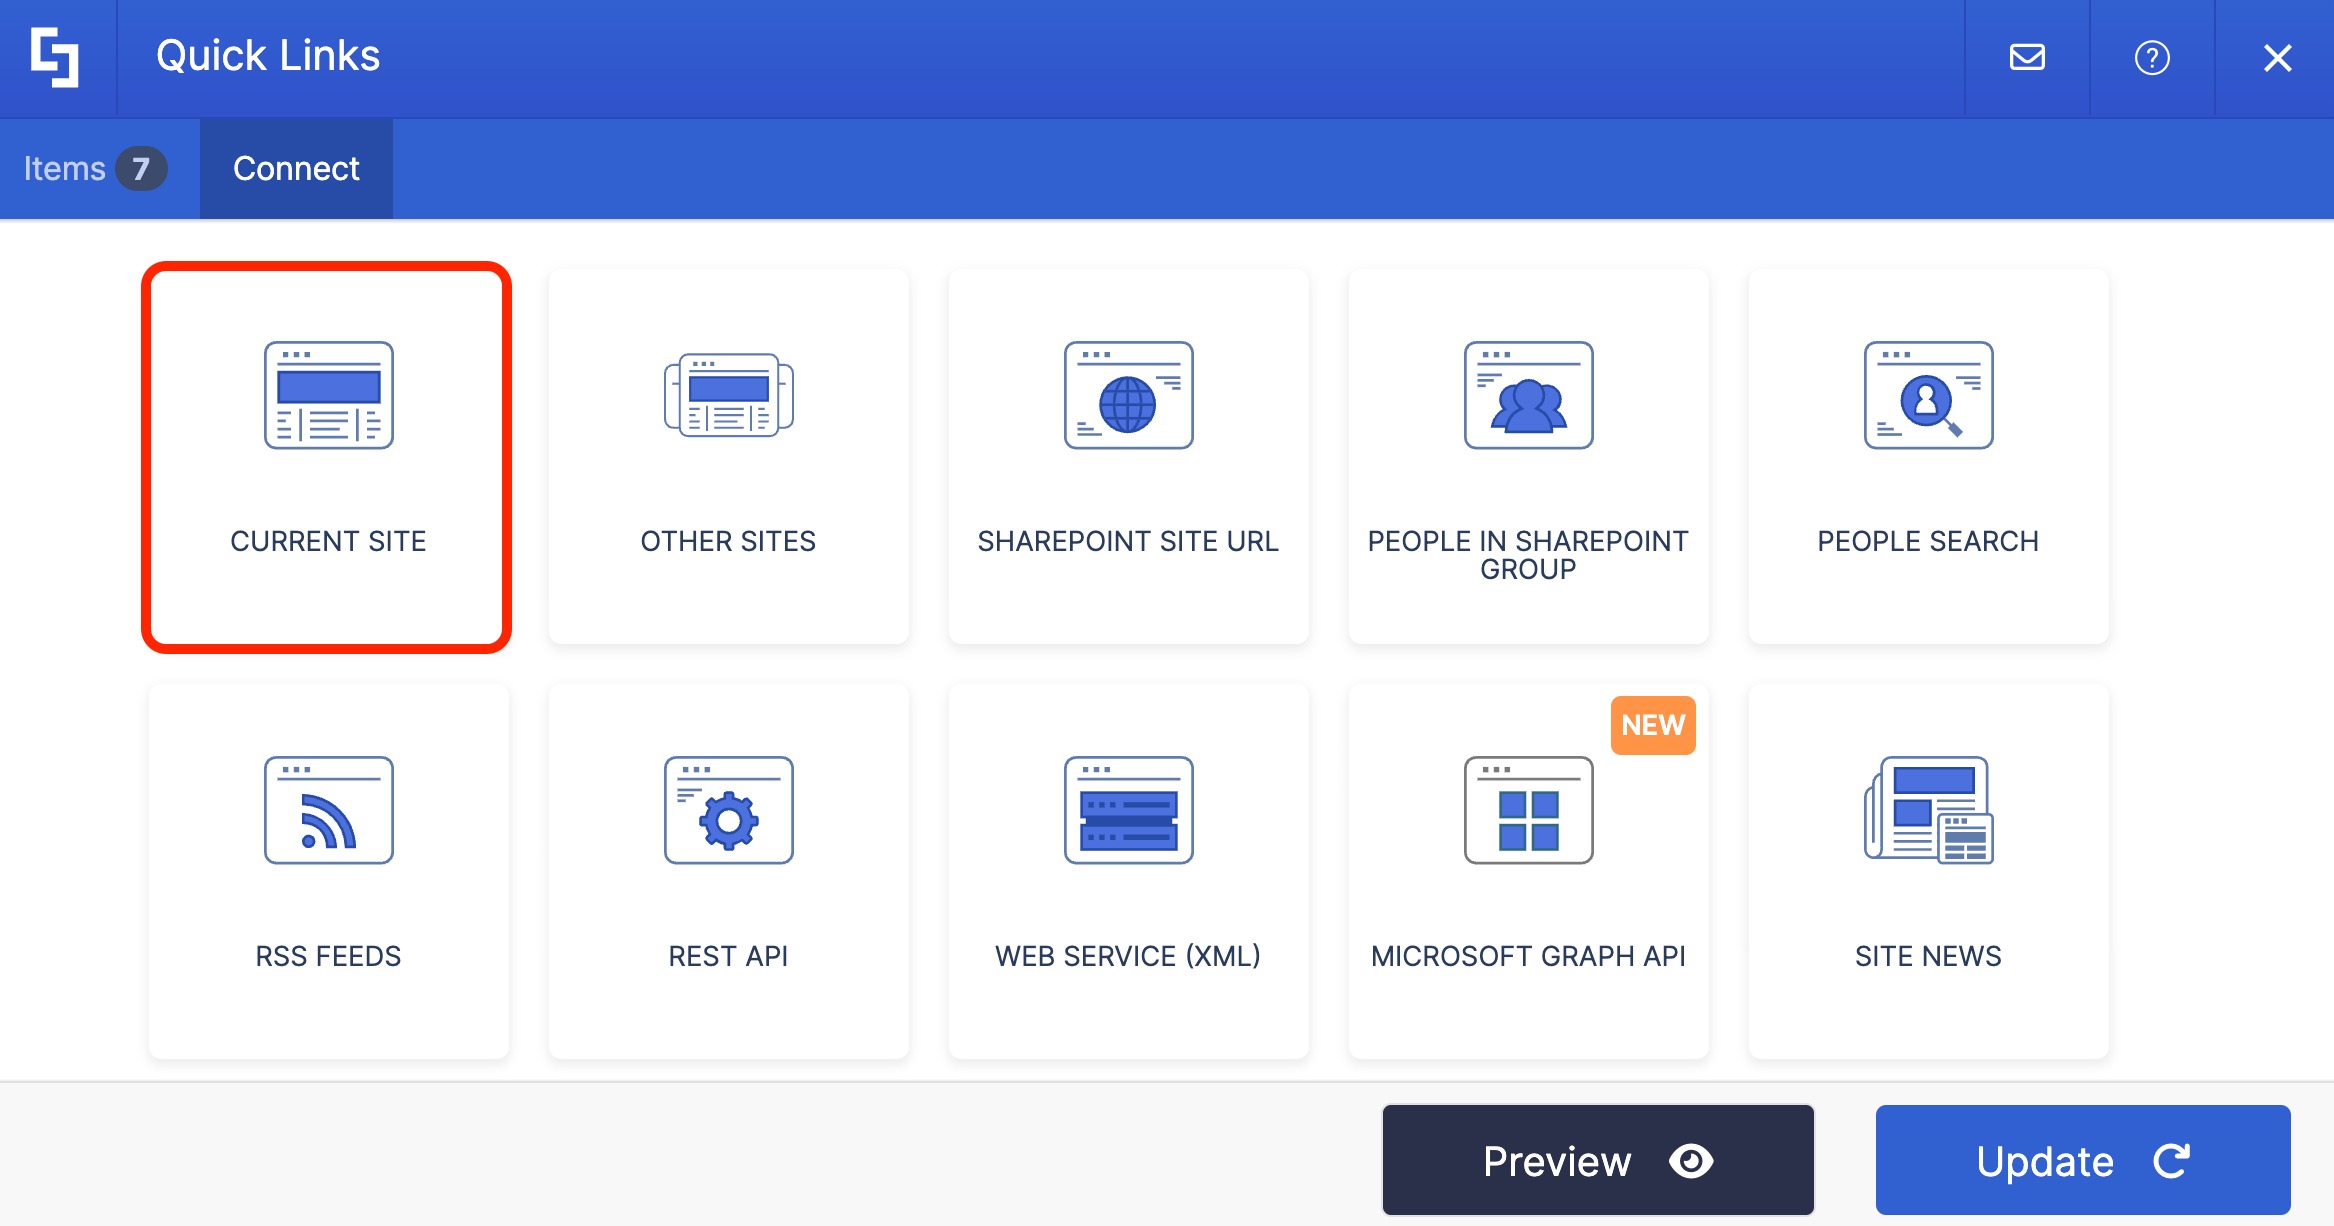Click the Preview button
Image resolution: width=2334 pixels, height=1226 pixels.
pos(1597,1160)
